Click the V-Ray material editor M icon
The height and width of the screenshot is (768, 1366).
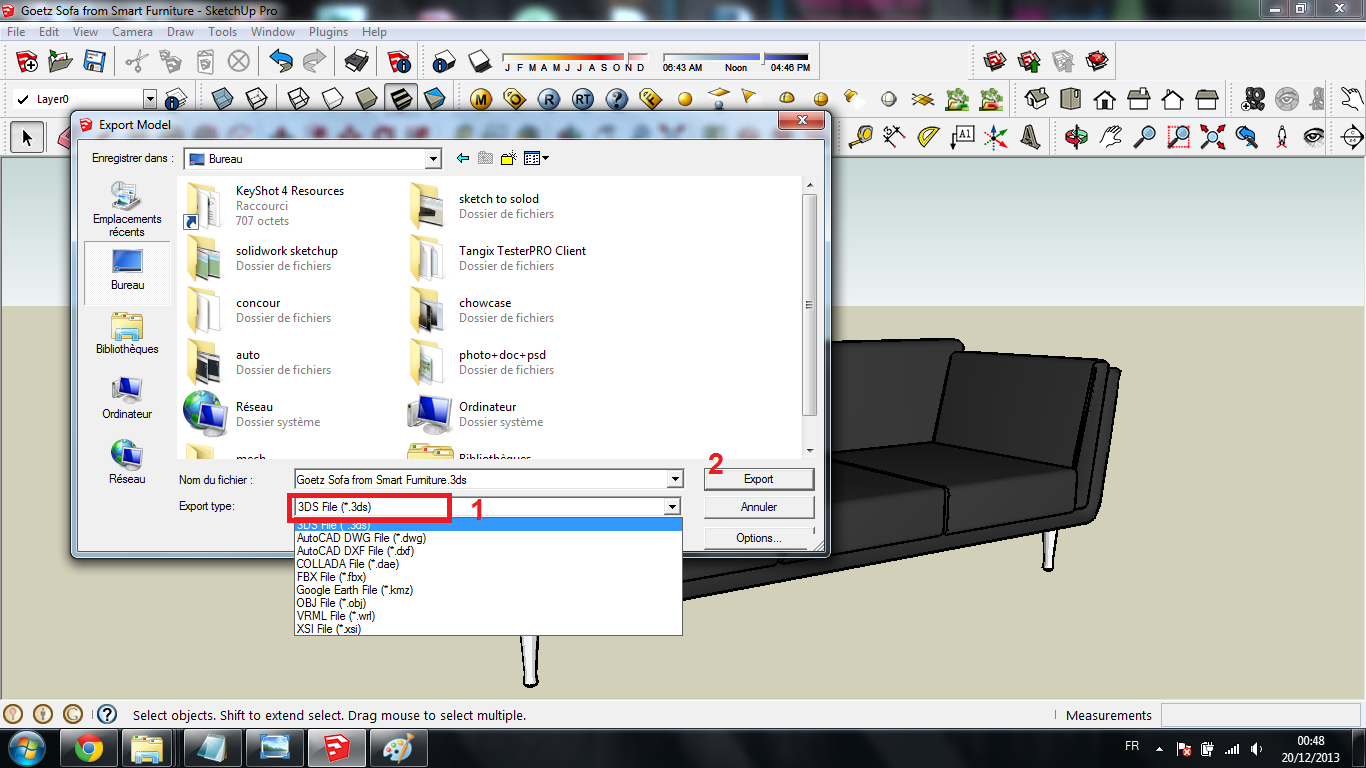pyautogui.click(x=481, y=99)
